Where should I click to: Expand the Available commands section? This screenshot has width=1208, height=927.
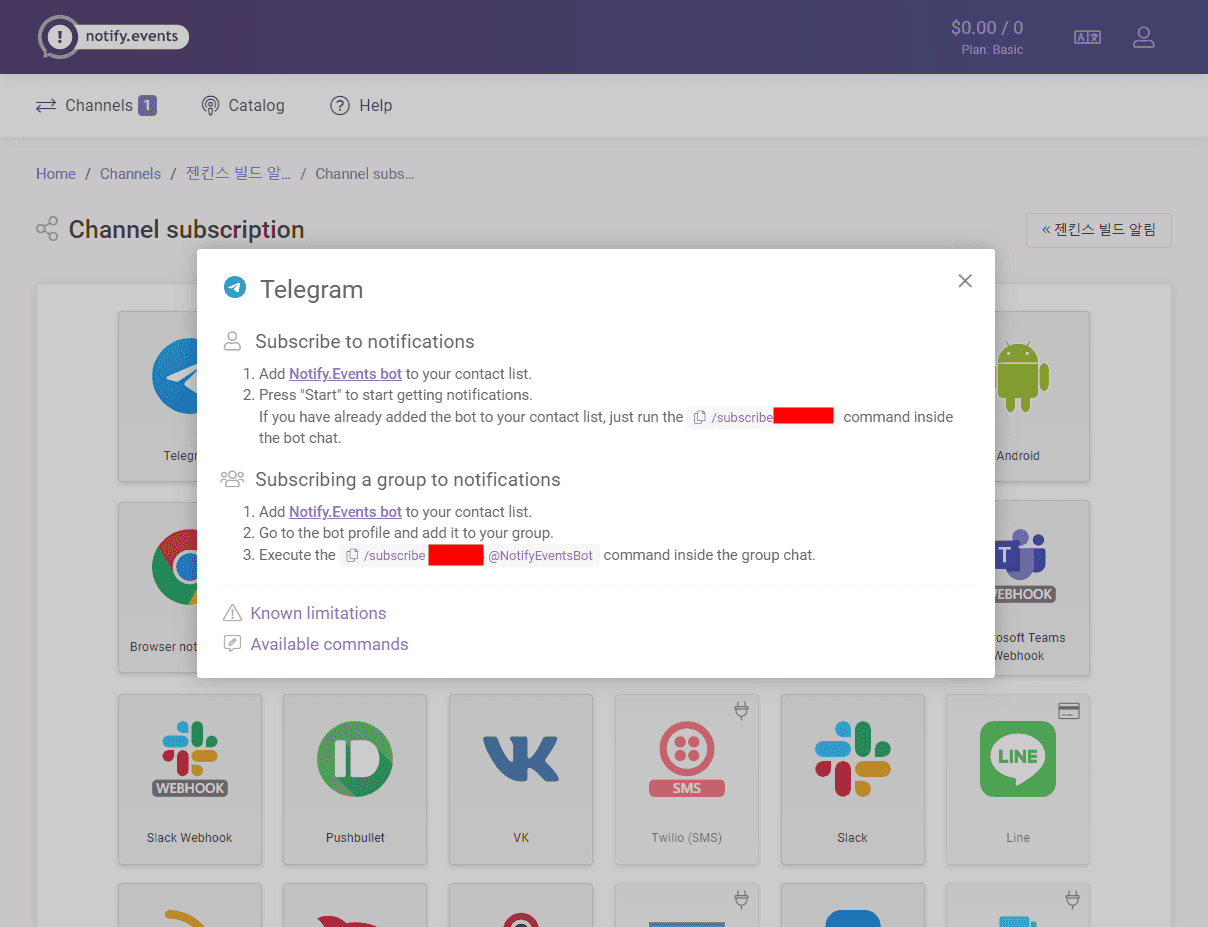(x=329, y=644)
